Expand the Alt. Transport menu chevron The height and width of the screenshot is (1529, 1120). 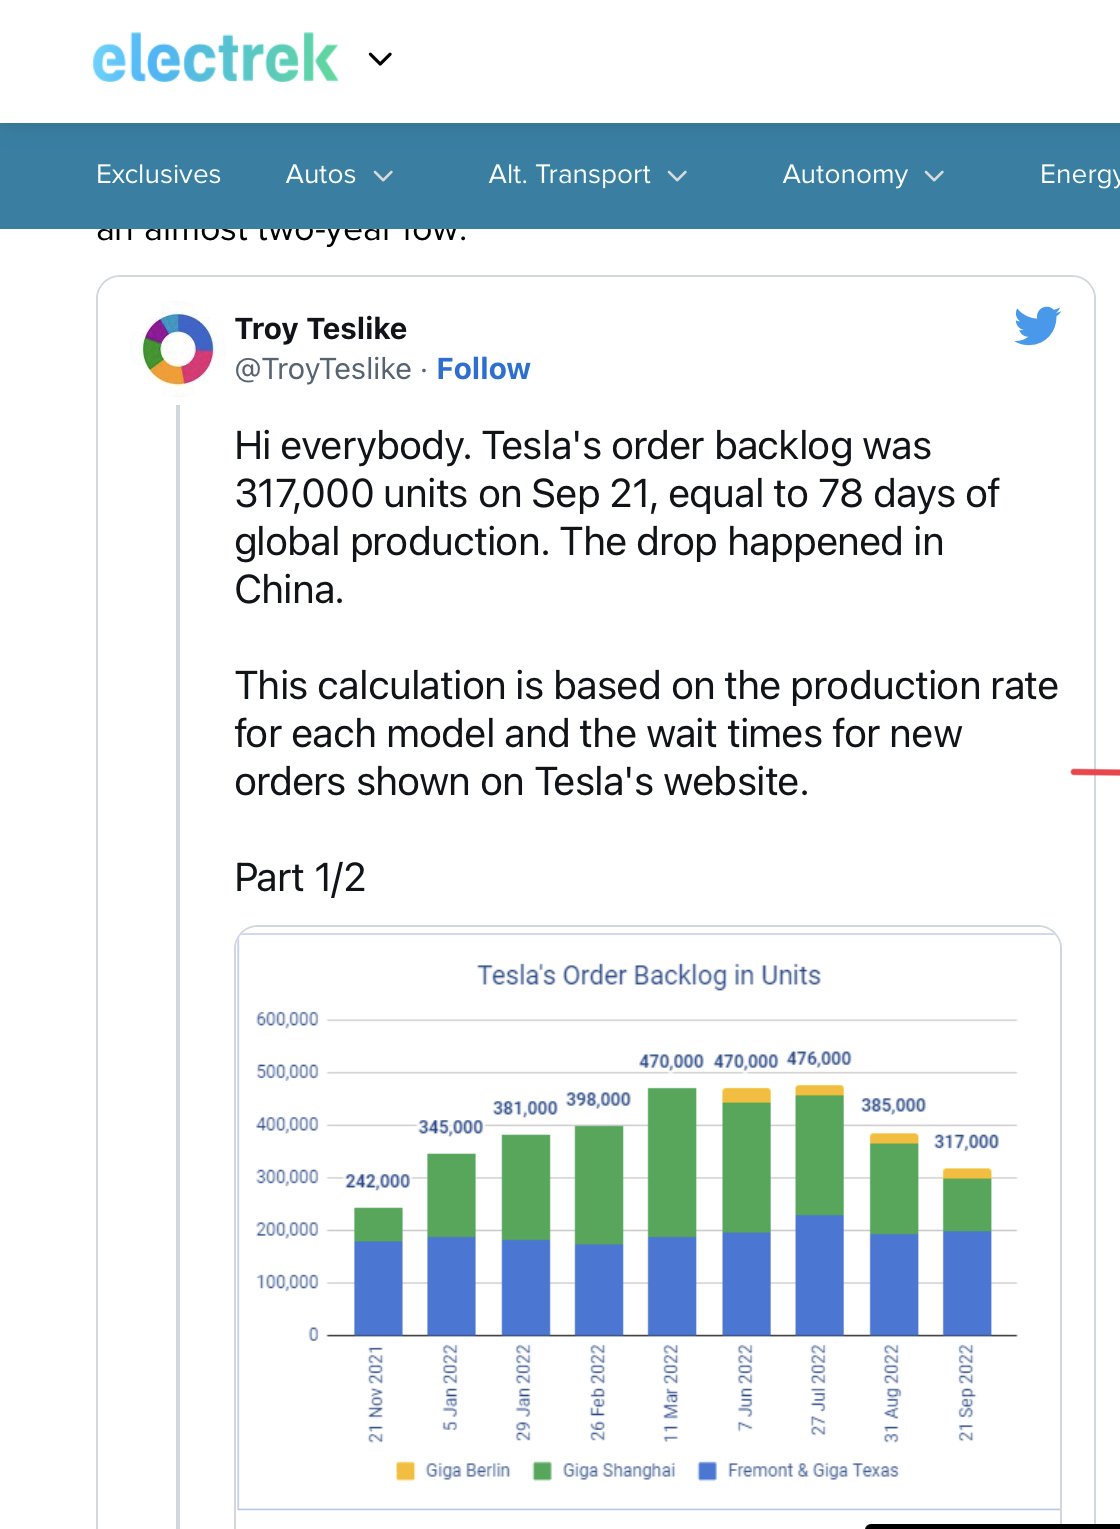pyautogui.click(x=677, y=176)
